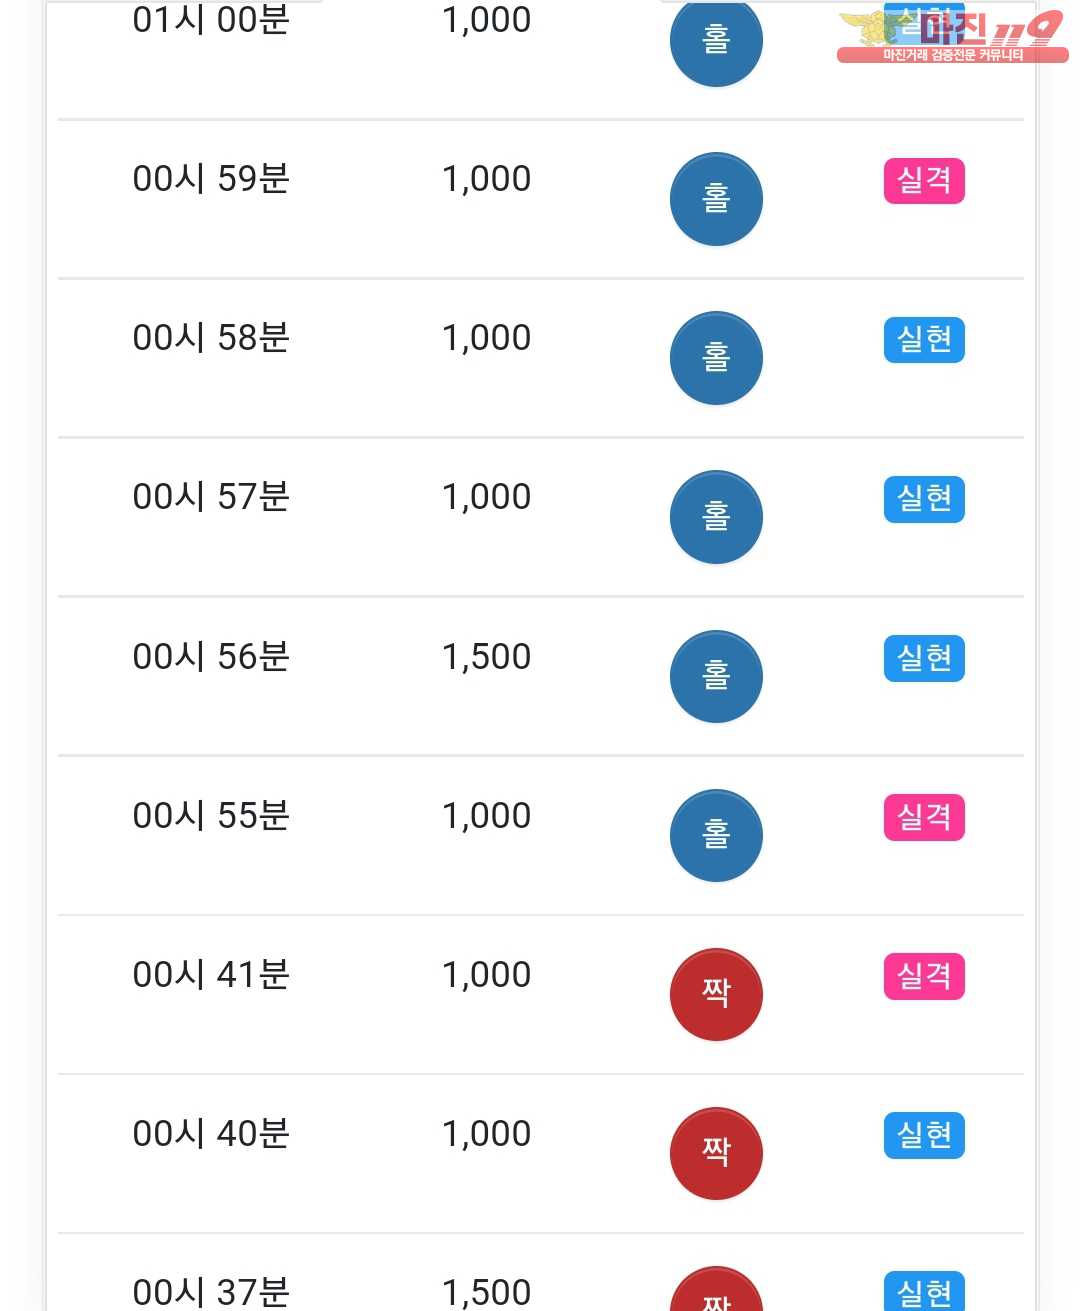Click the pink 실격 badge at 00시 55분
1080x1311 pixels.
pyautogui.click(x=924, y=817)
